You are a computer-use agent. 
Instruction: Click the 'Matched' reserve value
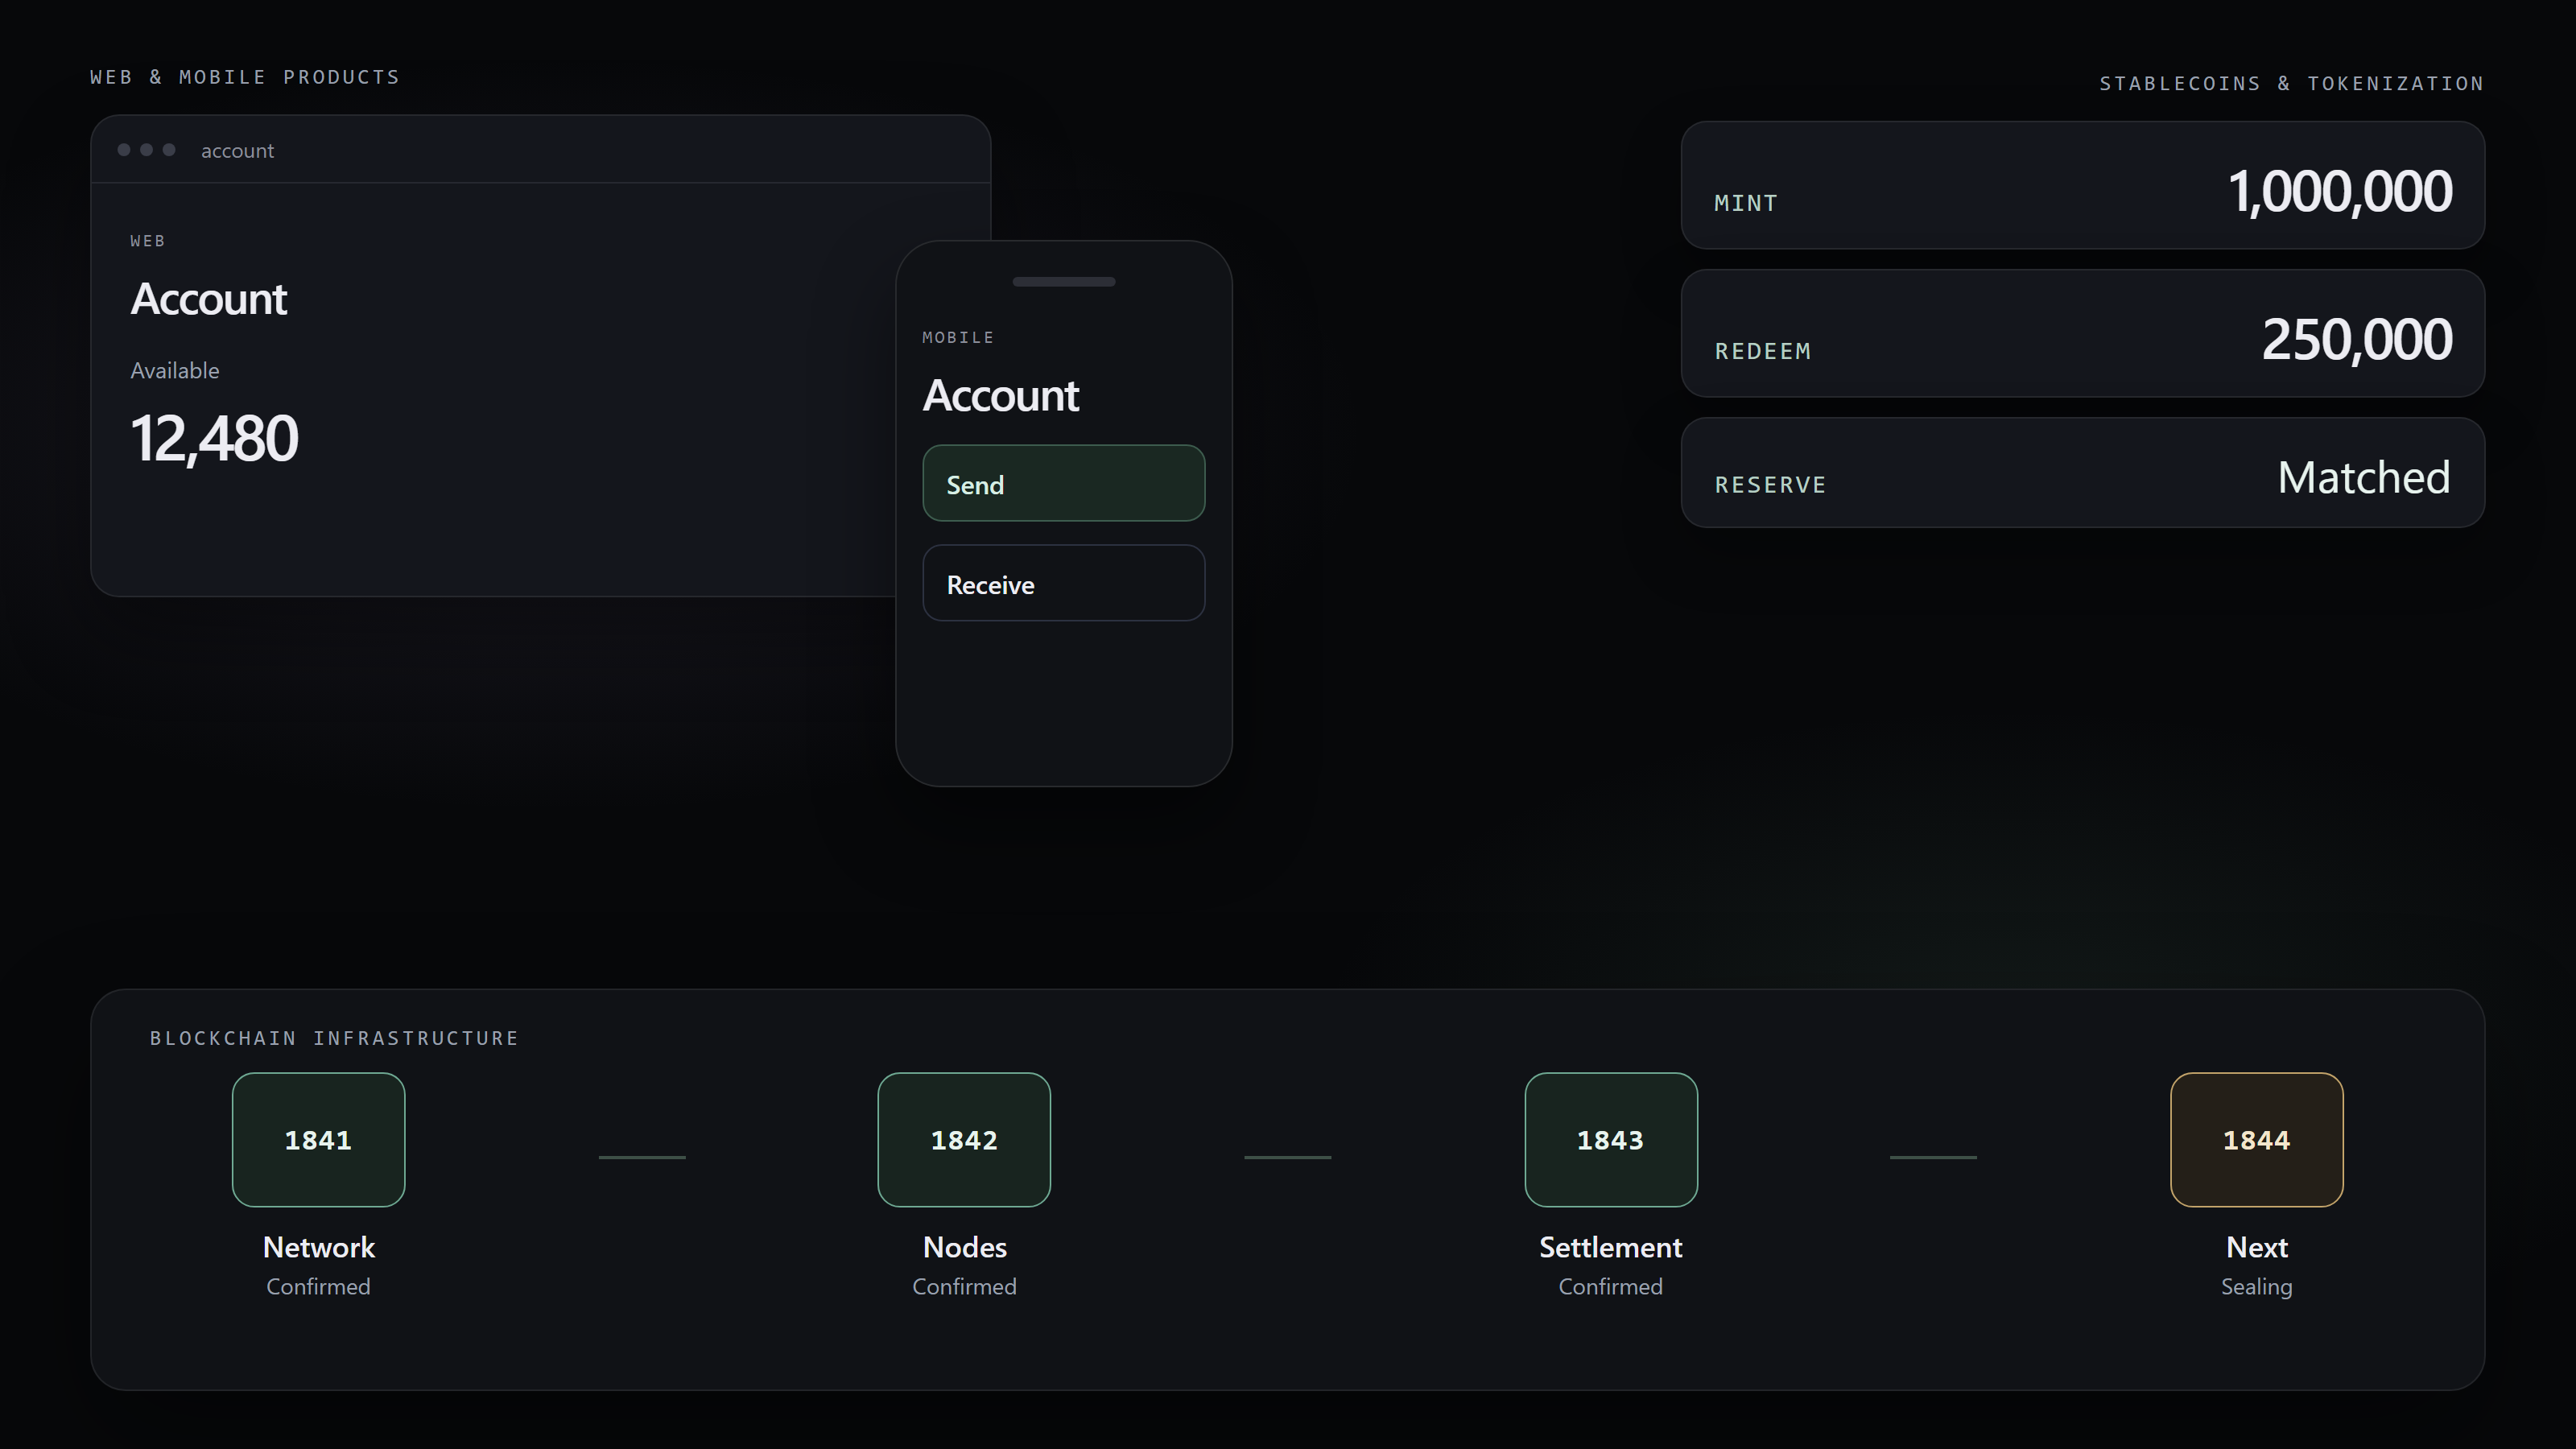pyautogui.click(x=2363, y=477)
